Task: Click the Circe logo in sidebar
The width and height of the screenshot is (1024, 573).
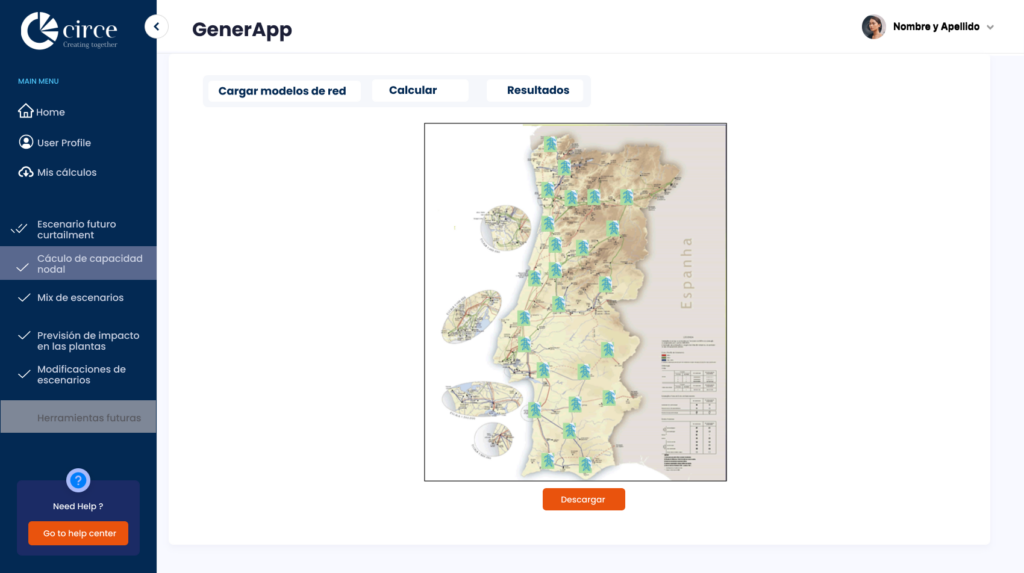Action: click(69, 30)
